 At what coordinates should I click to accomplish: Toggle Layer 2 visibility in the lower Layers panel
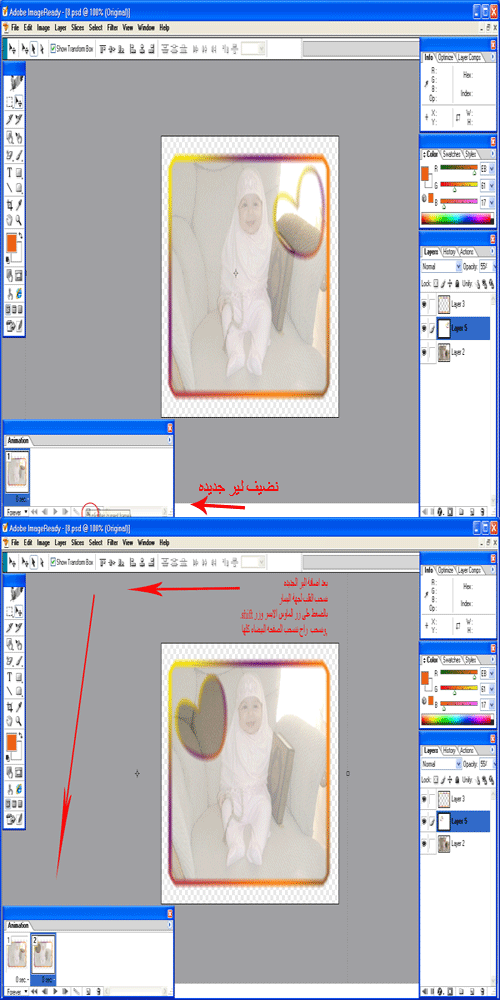tap(424, 842)
